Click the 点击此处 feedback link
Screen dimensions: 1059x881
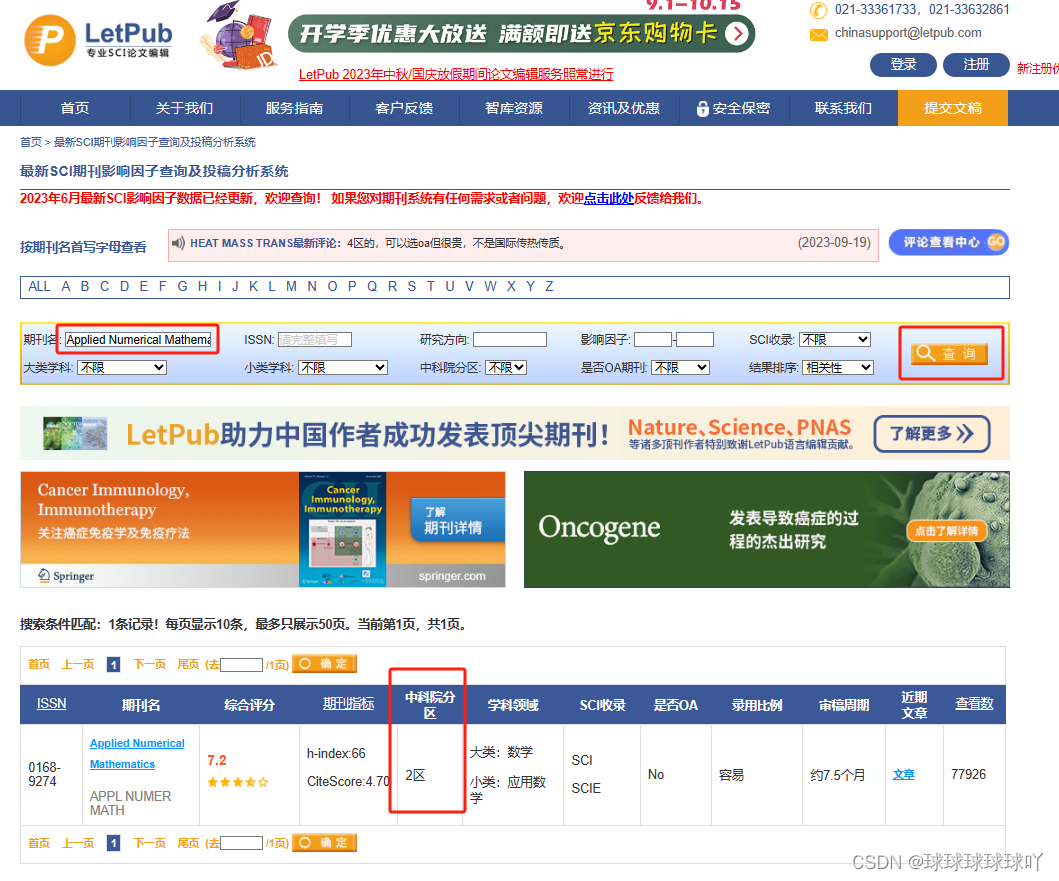click(609, 198)
